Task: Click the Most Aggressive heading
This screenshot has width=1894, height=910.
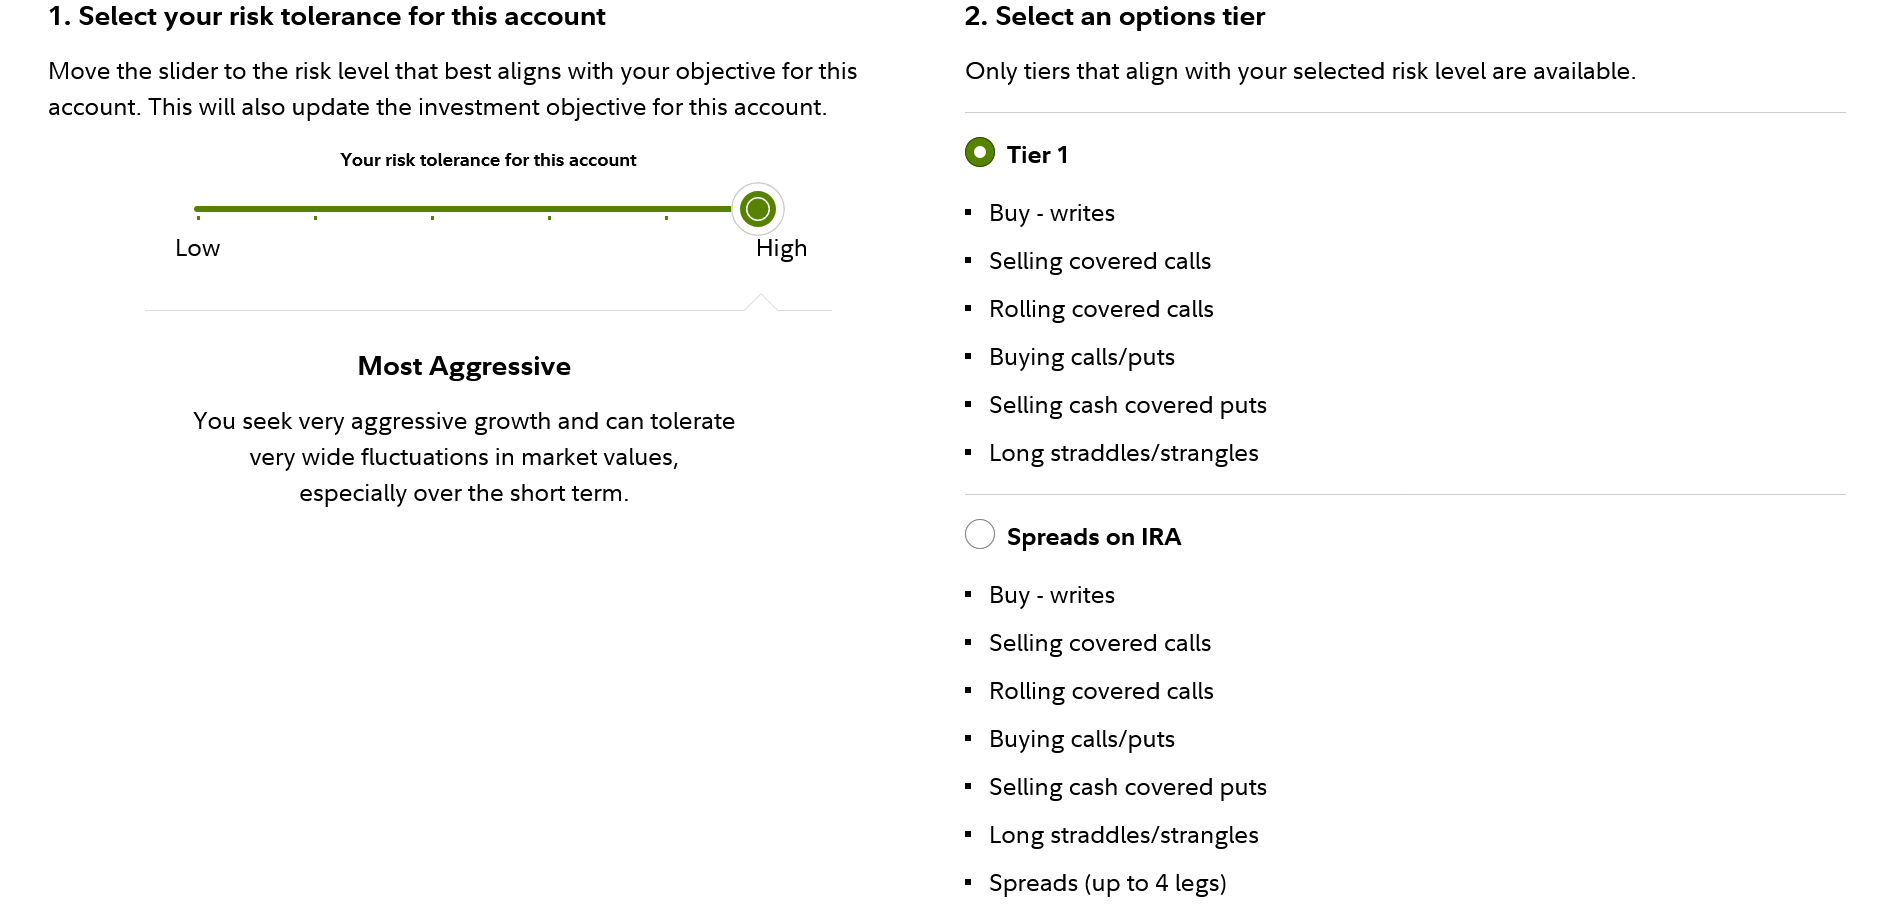Action: point(464,366)
